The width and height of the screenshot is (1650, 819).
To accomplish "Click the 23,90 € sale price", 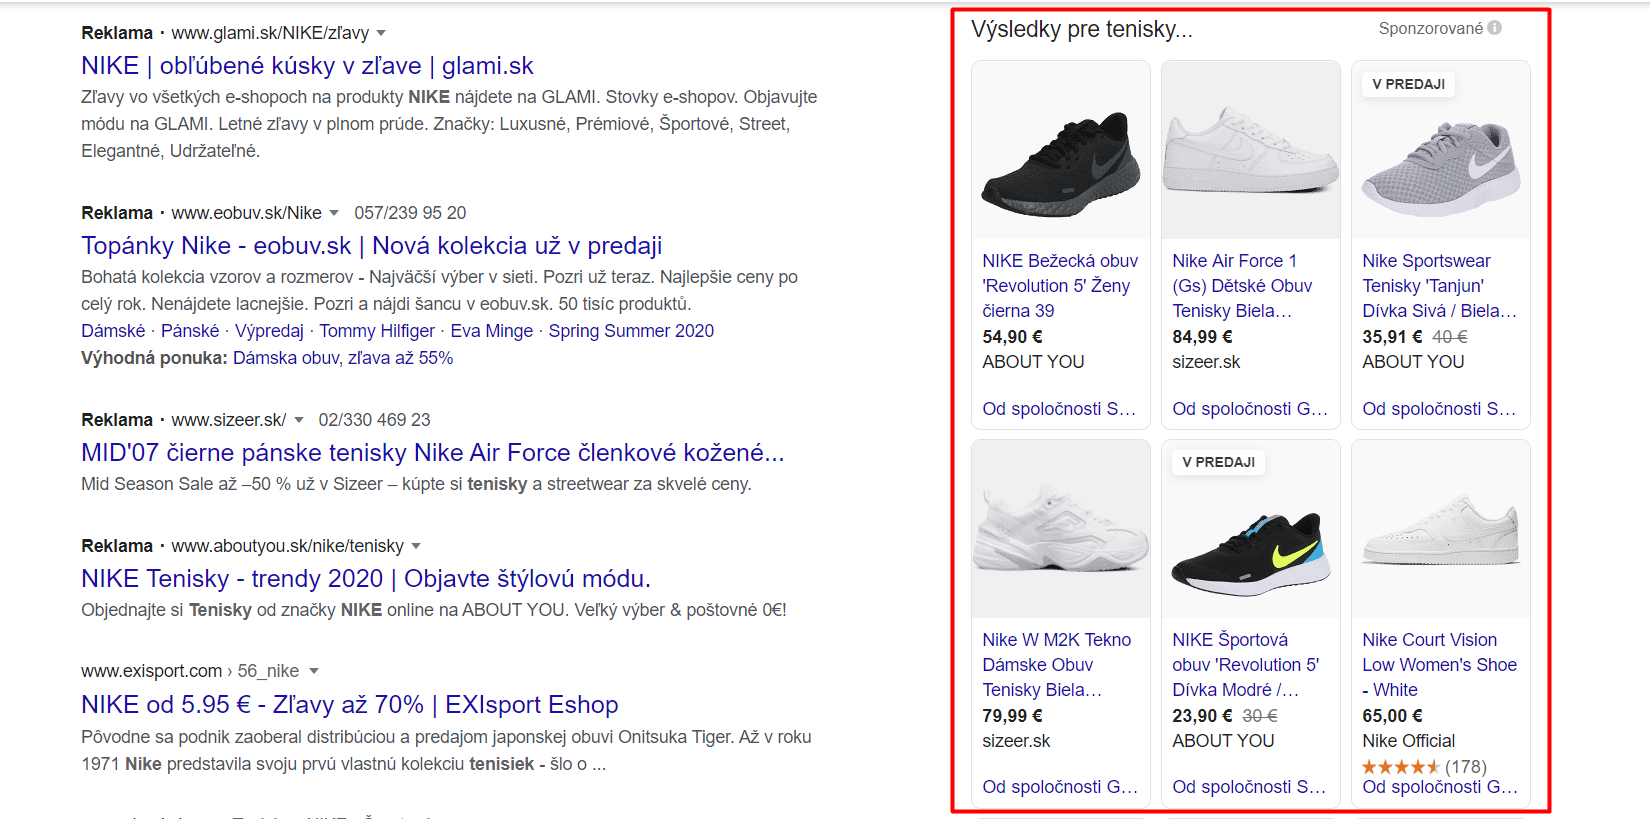I will click(1202, 716).
